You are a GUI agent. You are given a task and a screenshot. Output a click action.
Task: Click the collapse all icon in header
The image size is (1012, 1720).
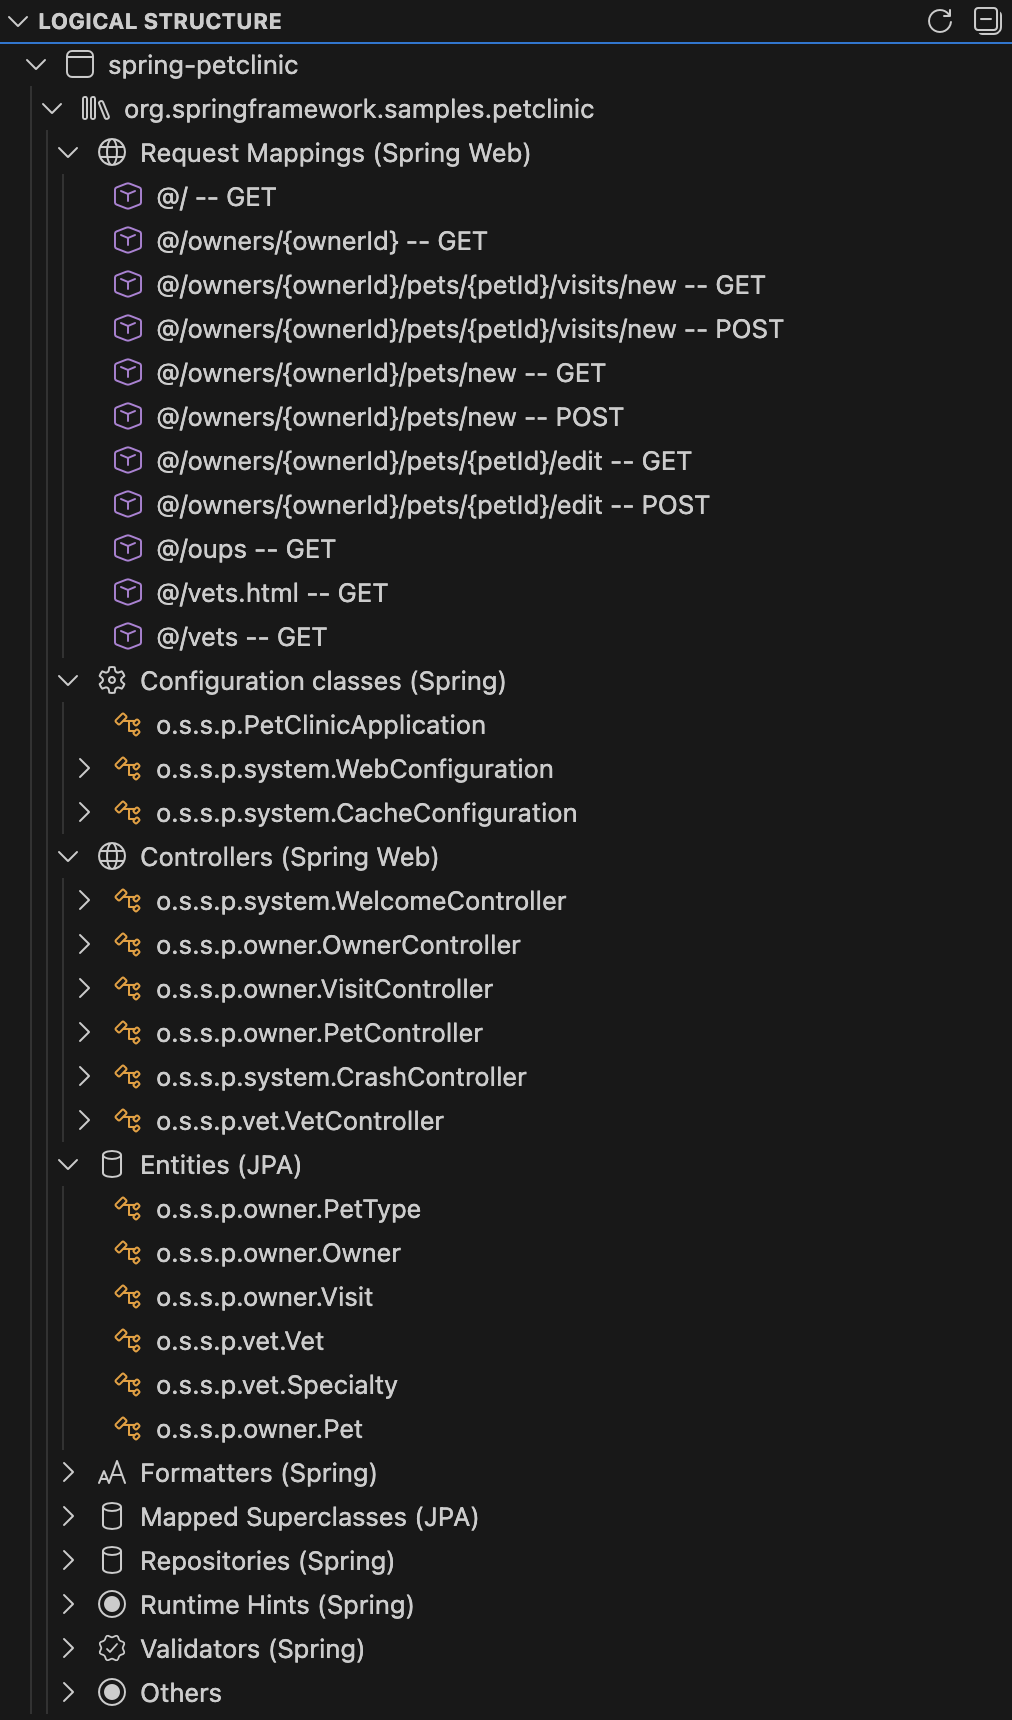[987, 21]
